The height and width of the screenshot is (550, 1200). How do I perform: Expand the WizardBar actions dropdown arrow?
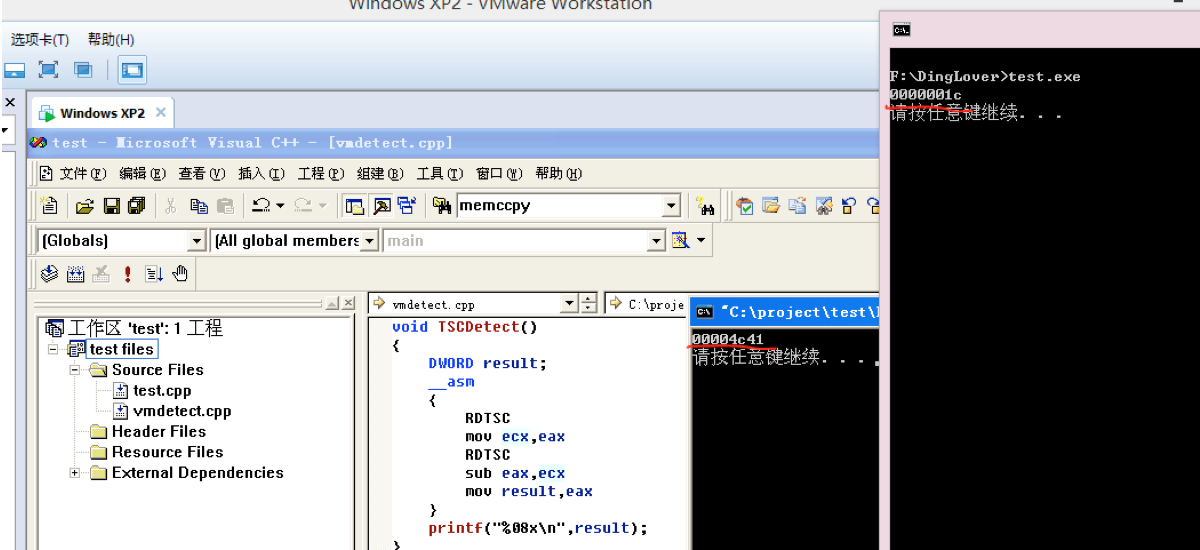pos(701,240)
